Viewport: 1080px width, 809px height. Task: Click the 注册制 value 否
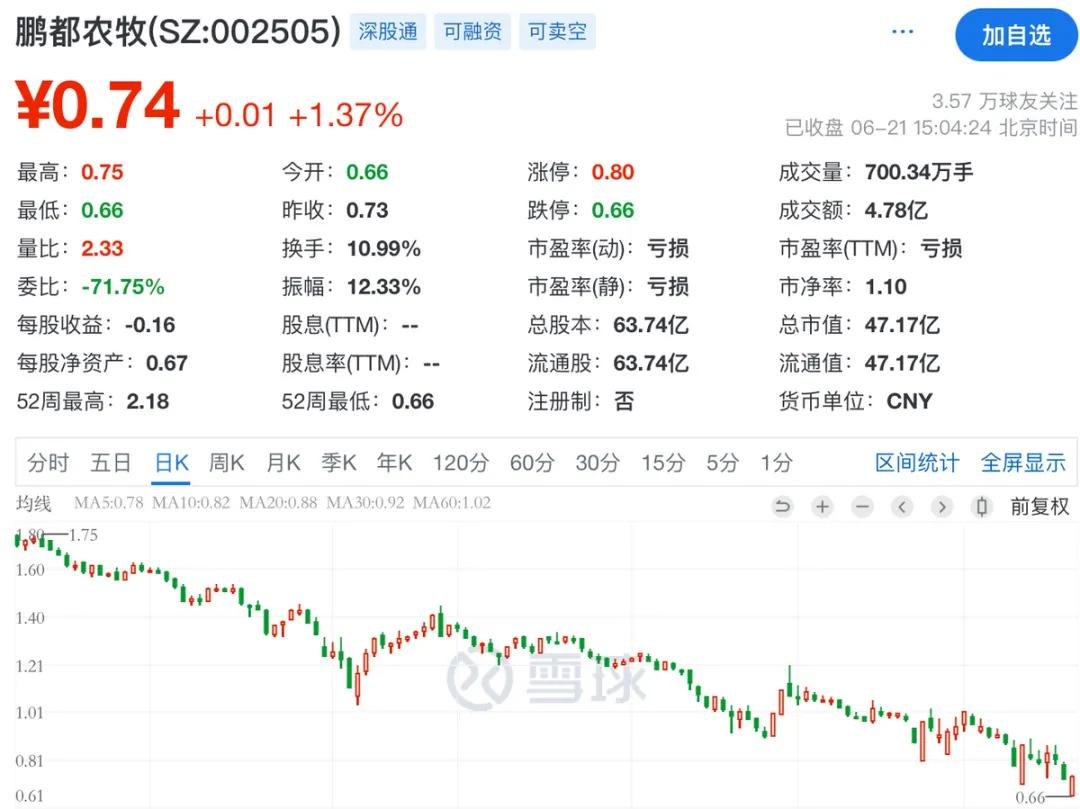point(624,401)
